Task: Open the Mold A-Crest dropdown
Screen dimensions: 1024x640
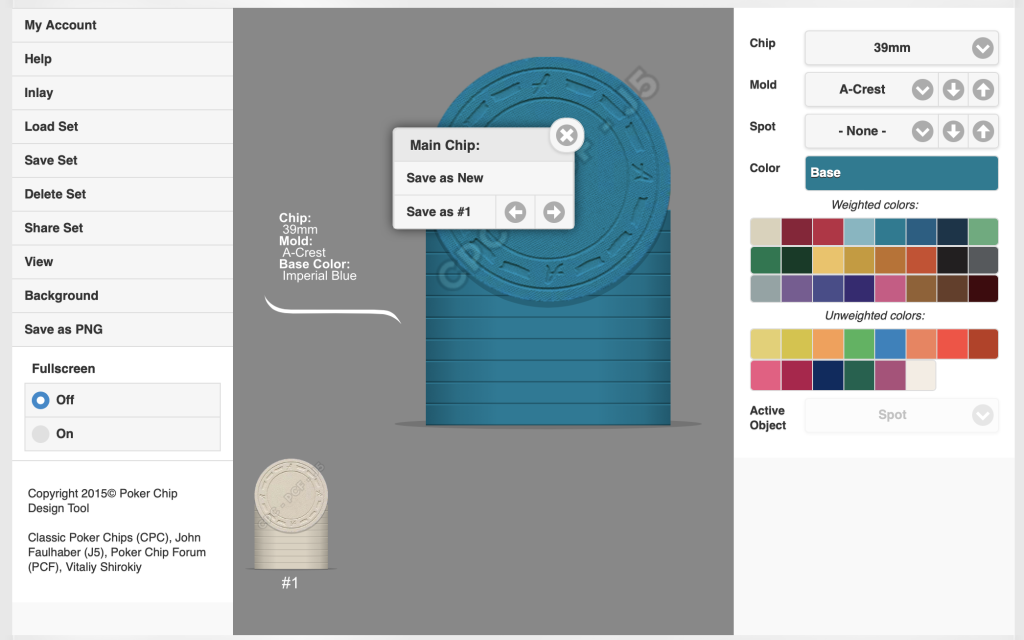Action: coord(872,89)
